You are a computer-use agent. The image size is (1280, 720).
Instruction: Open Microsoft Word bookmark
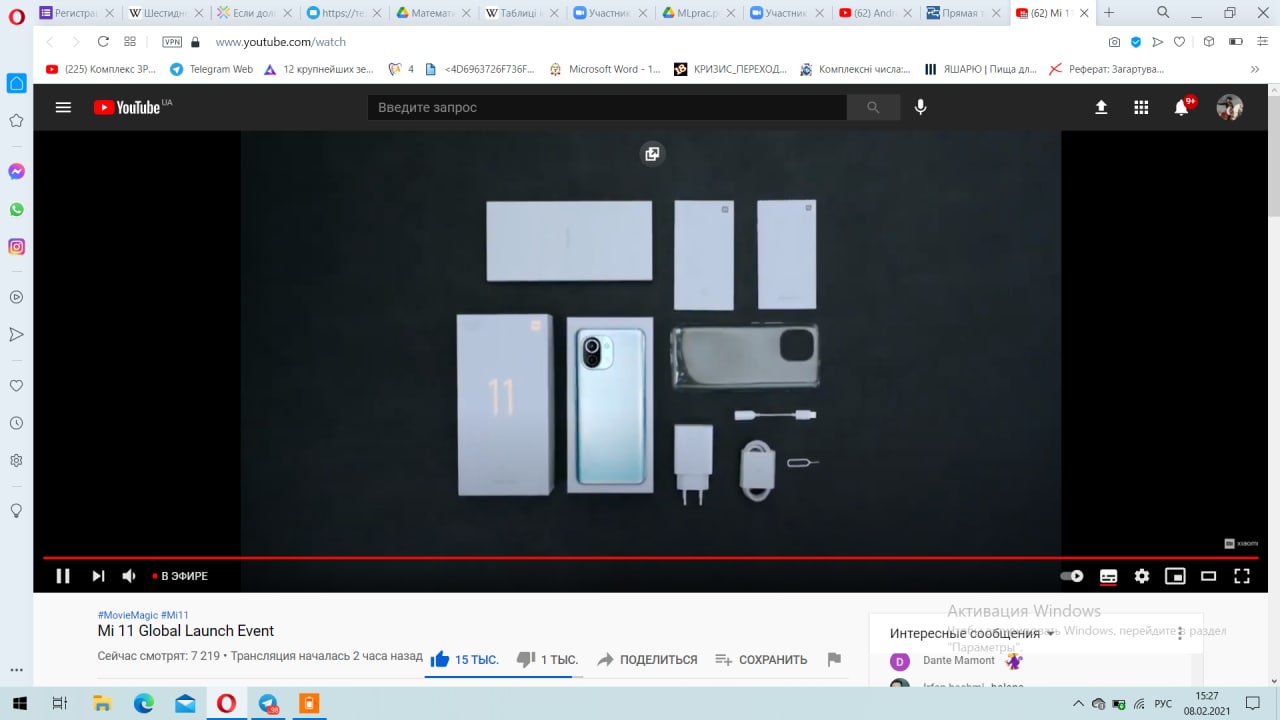[x=605, y=69]
